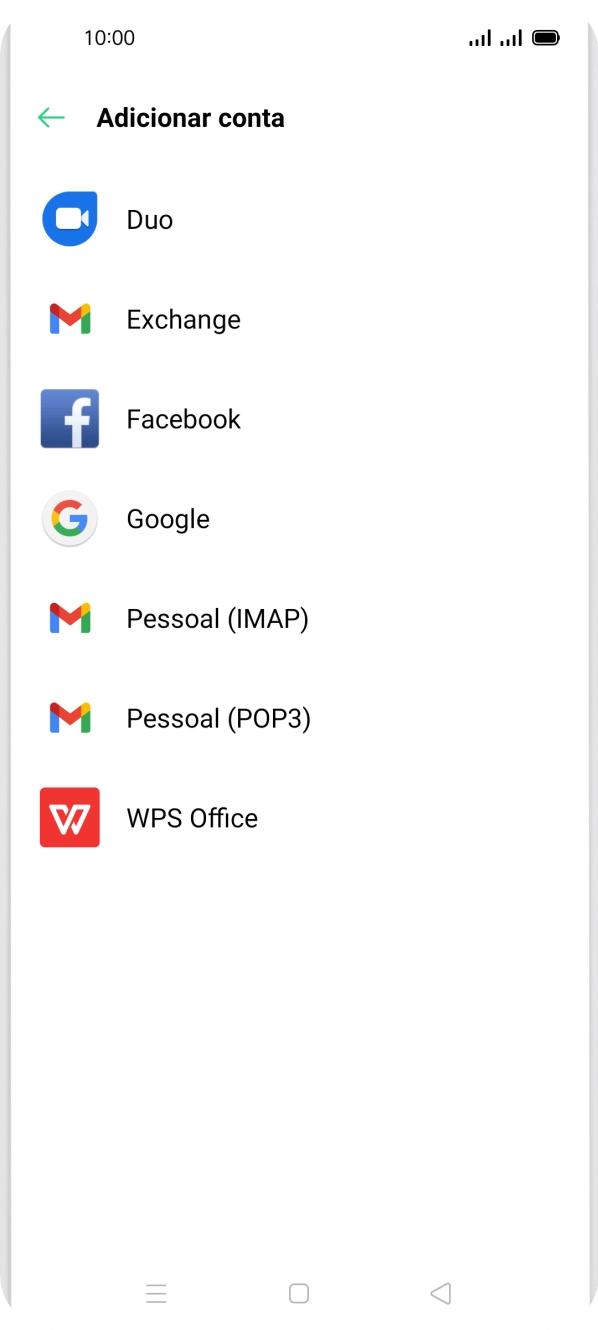Tap the Pessoal (POP3) mail icon
The width and height of the screenshot is (598, 1330).
pyautogui.click(x=69, y=718)
